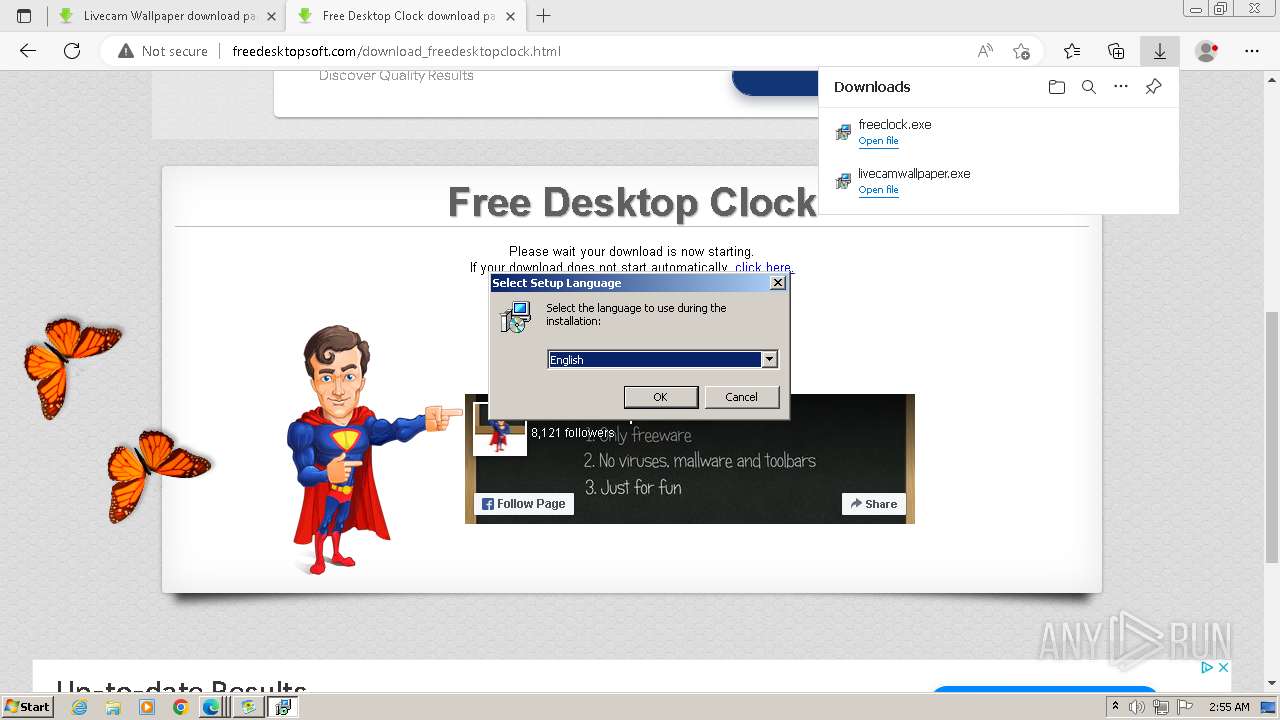Click the Windows Start button

(x=27, y=707)
